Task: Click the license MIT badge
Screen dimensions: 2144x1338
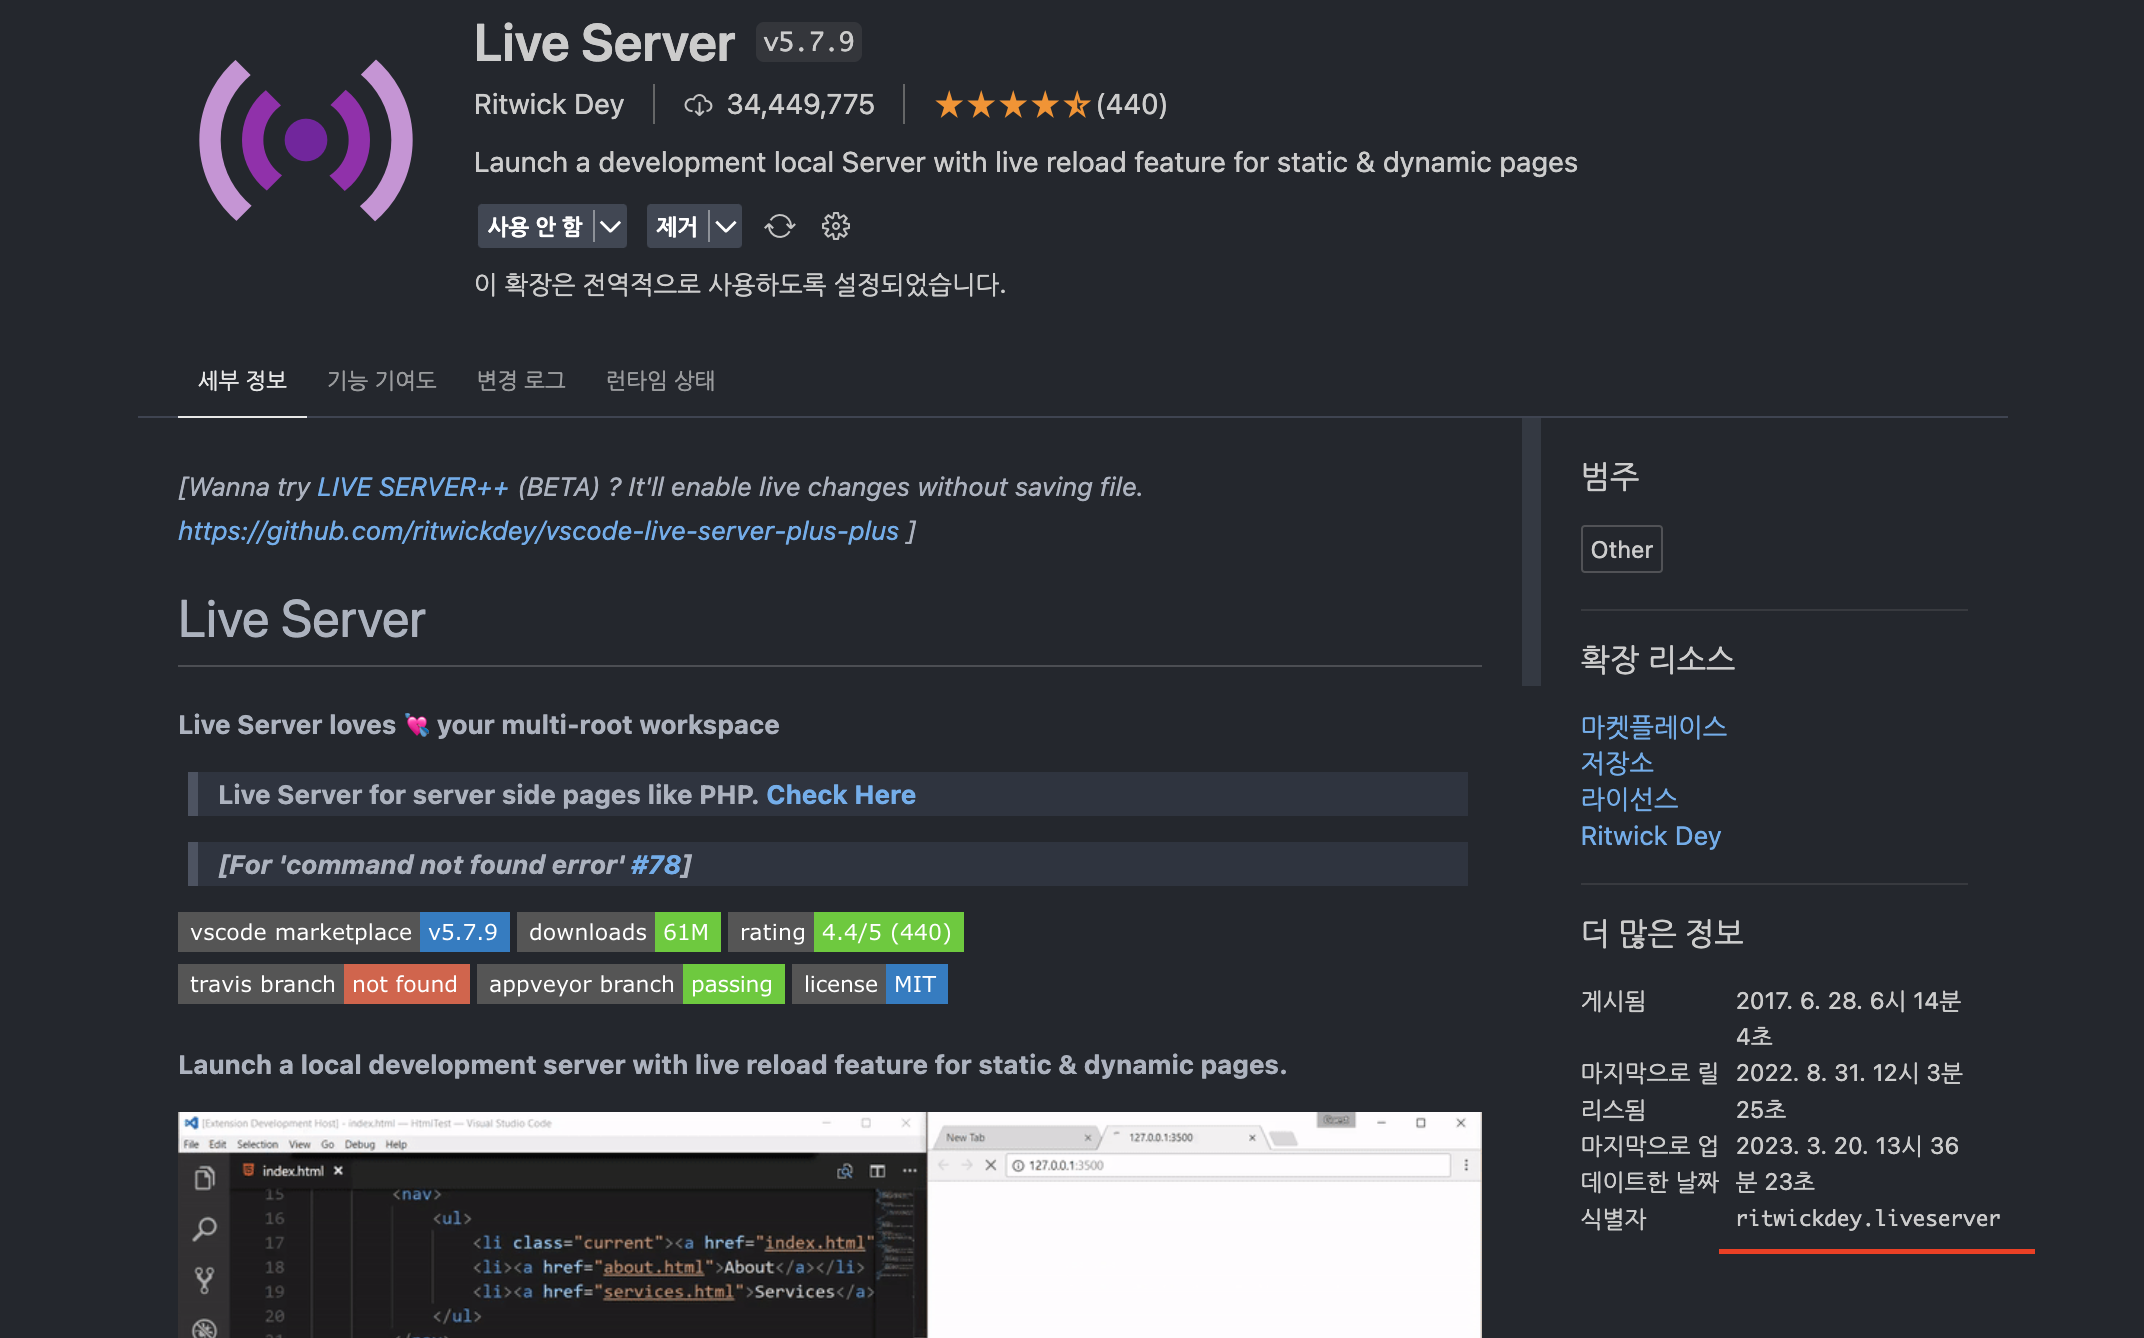Action: (x=869, y=984)
